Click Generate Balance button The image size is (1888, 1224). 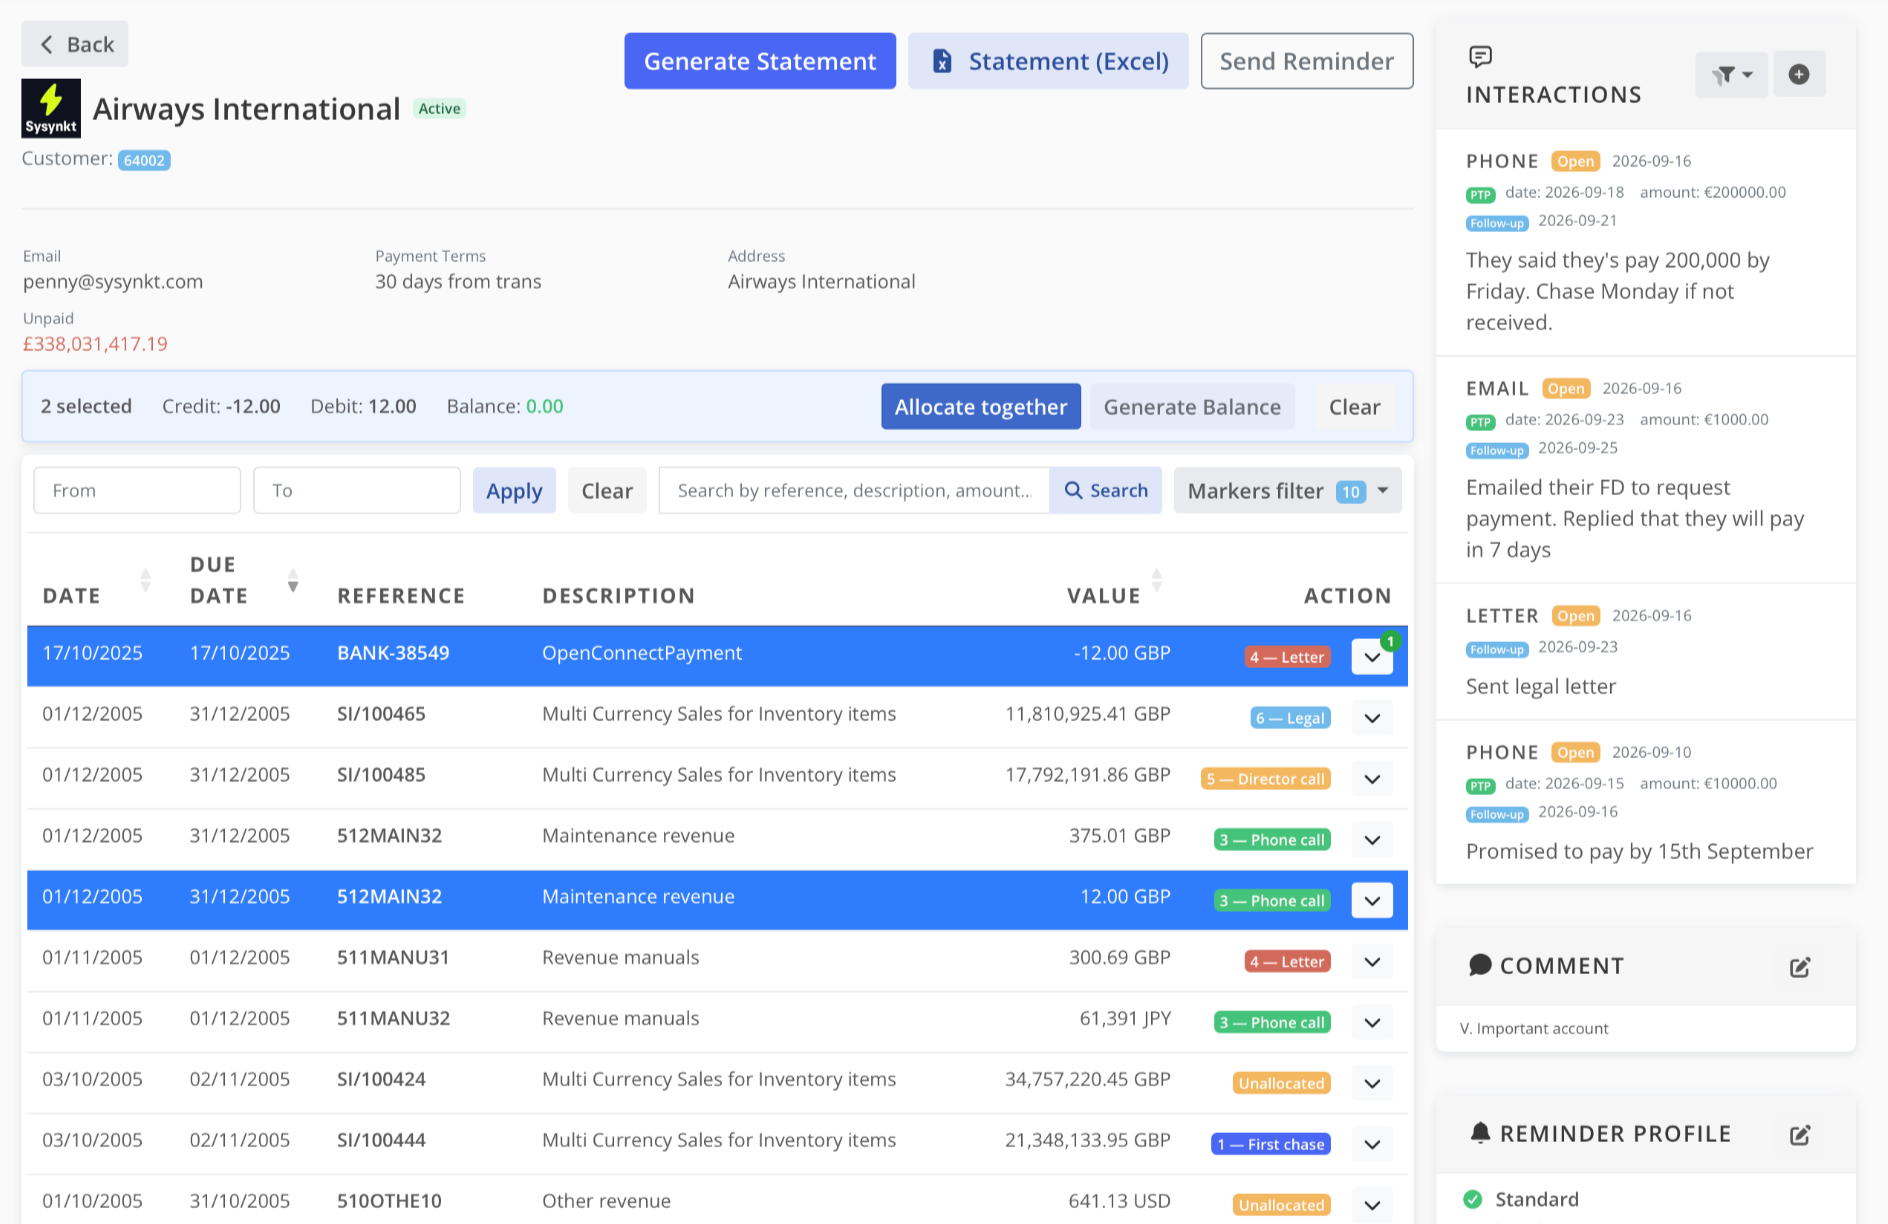point(1192,407)
